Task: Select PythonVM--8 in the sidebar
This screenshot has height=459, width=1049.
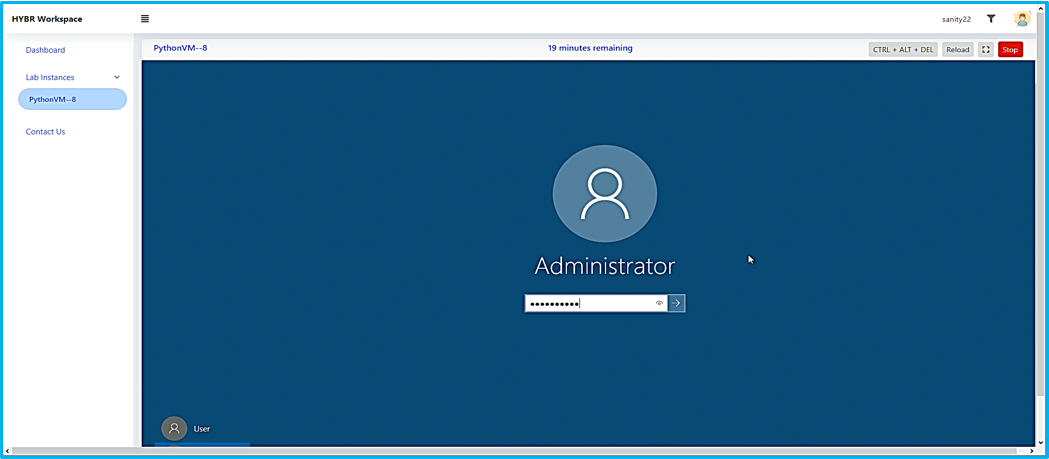Action: [72, 99]
